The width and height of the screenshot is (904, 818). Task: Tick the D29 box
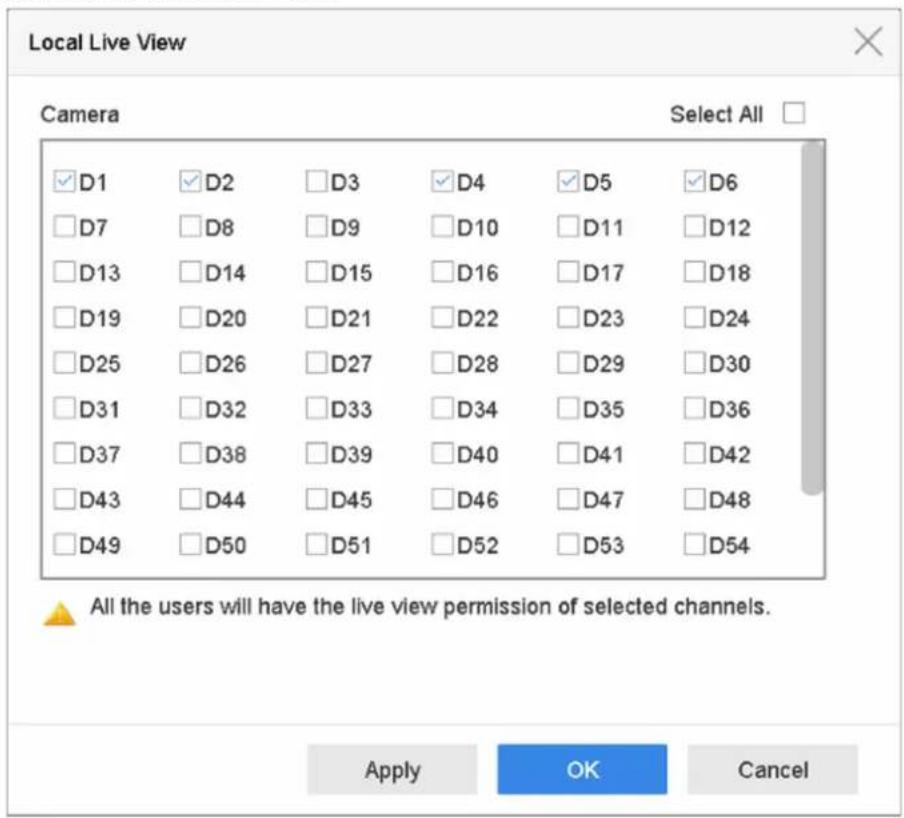click(x=568, y=363)
